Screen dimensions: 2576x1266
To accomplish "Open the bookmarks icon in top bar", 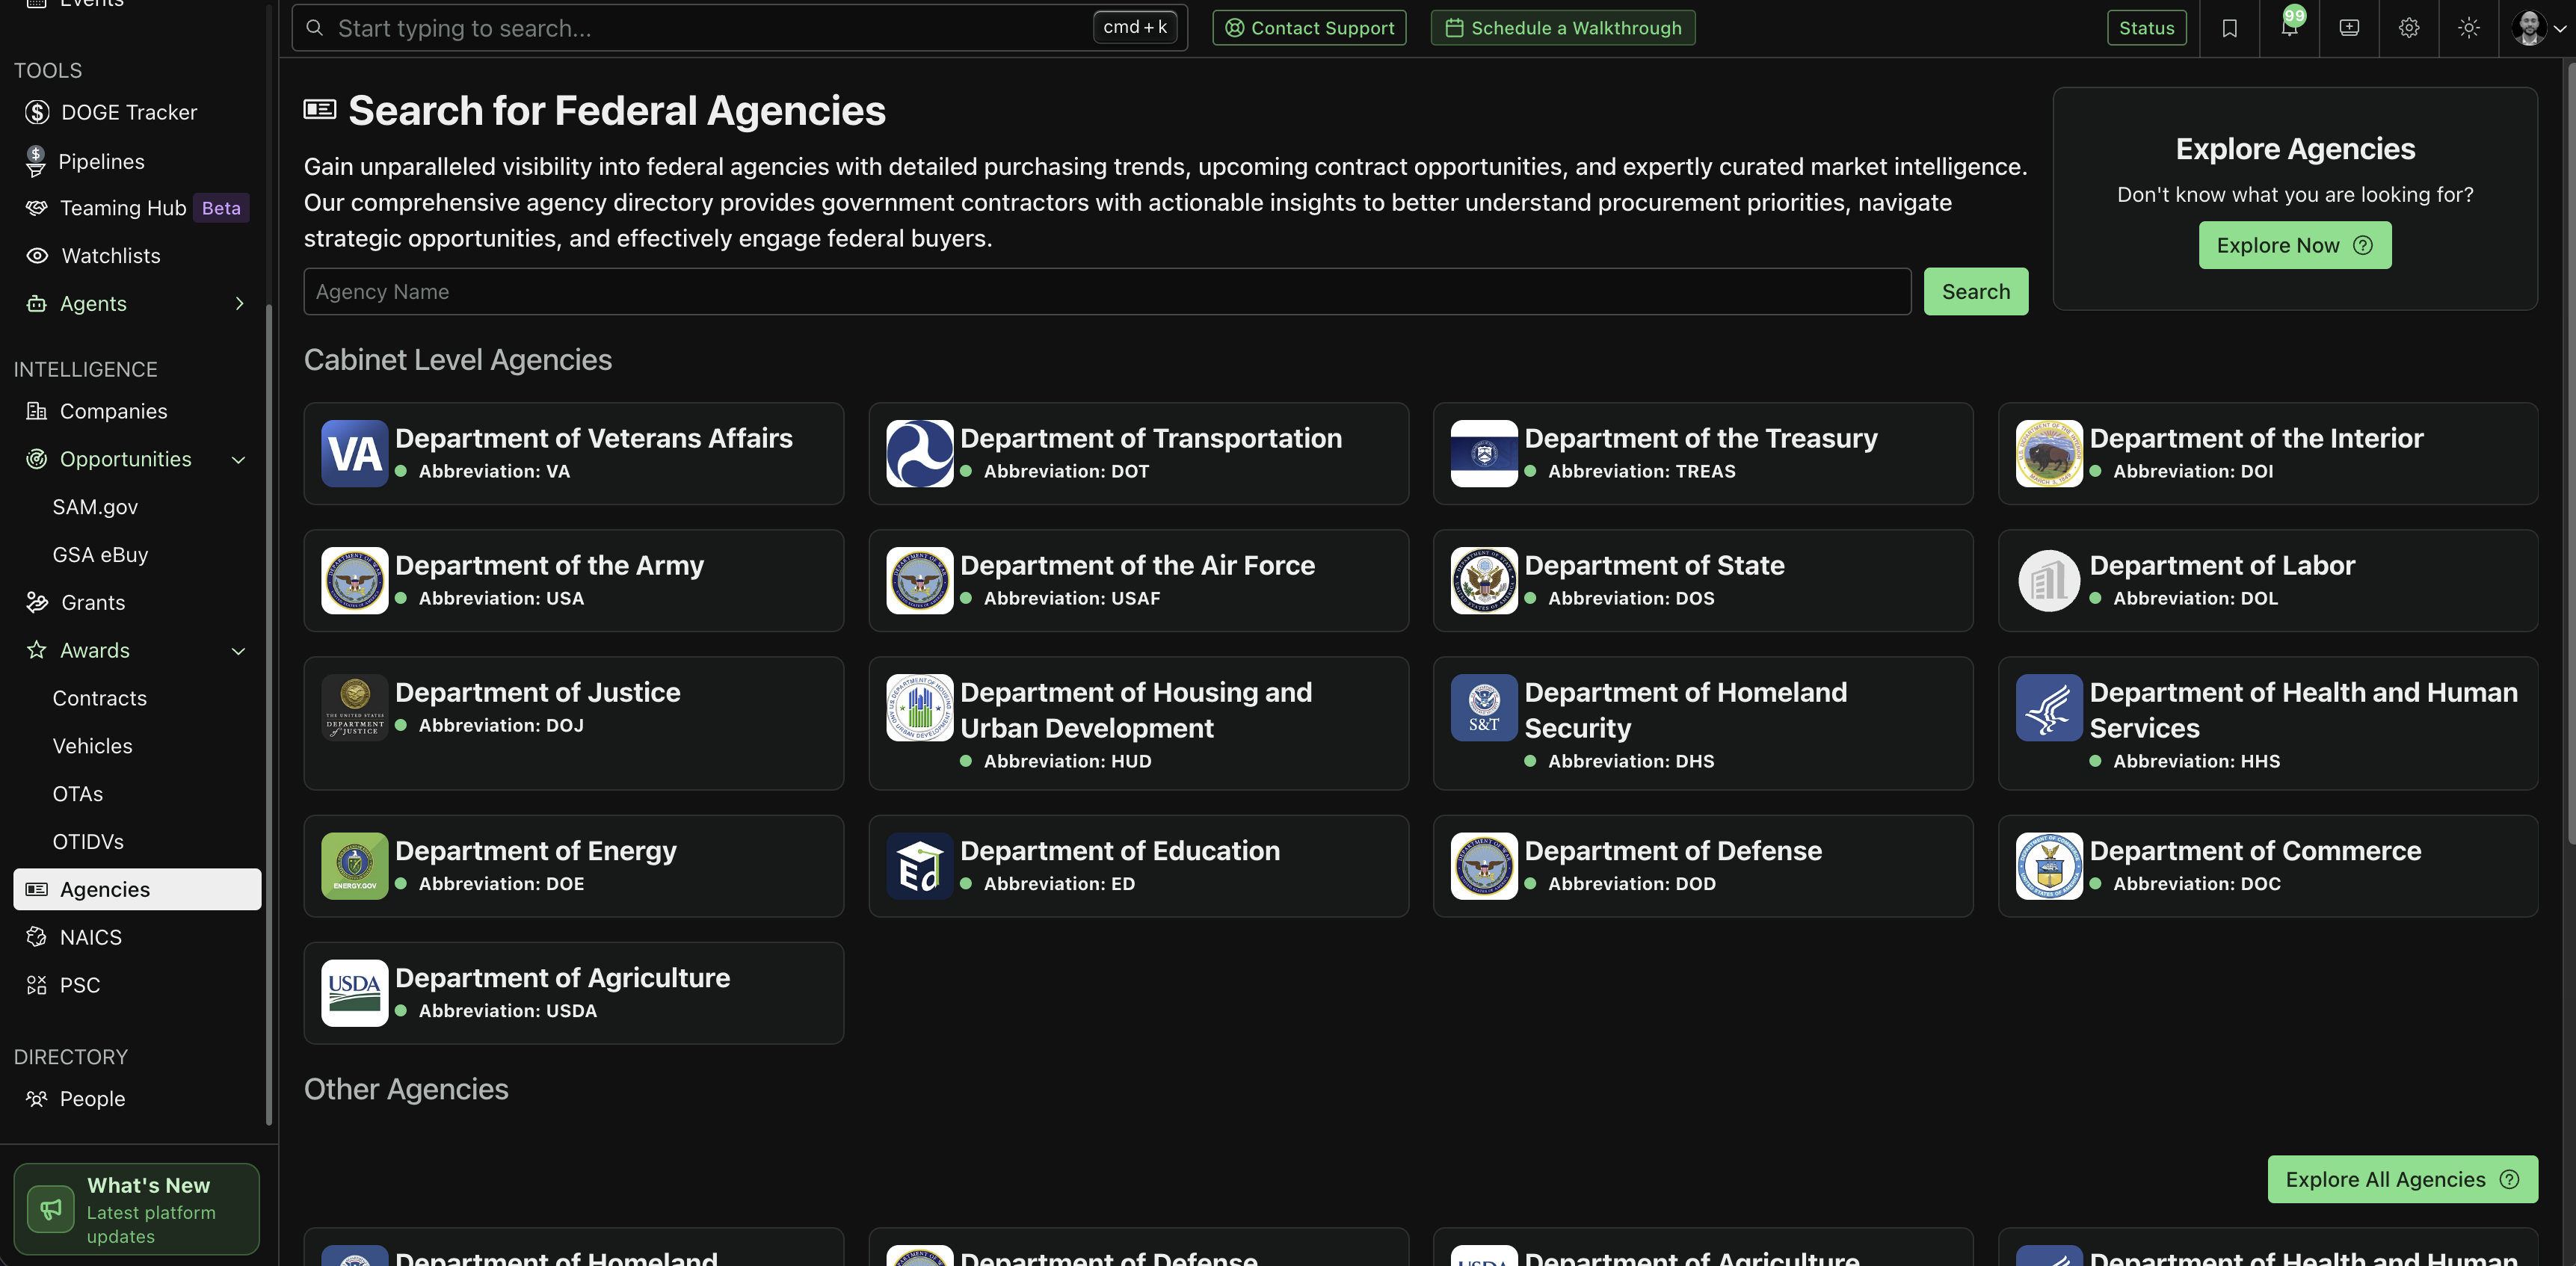I will tap(2229, 28).
